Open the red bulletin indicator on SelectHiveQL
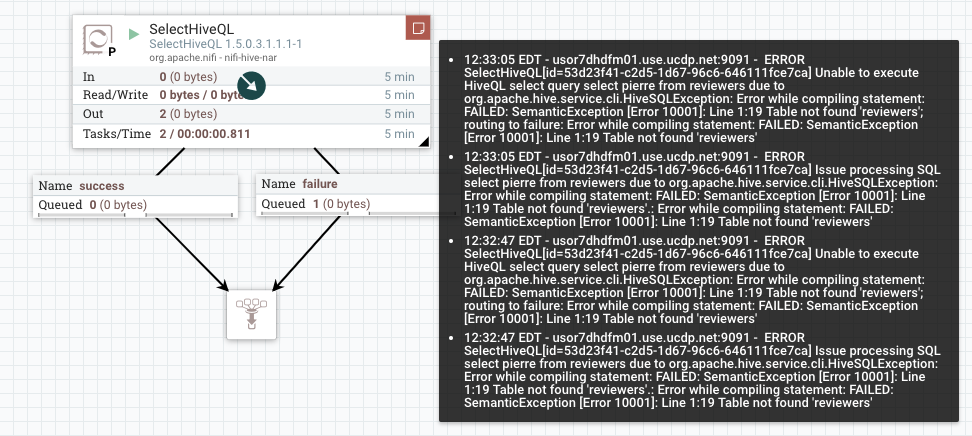Screen dimensions: 972x436 pos(418,28)
